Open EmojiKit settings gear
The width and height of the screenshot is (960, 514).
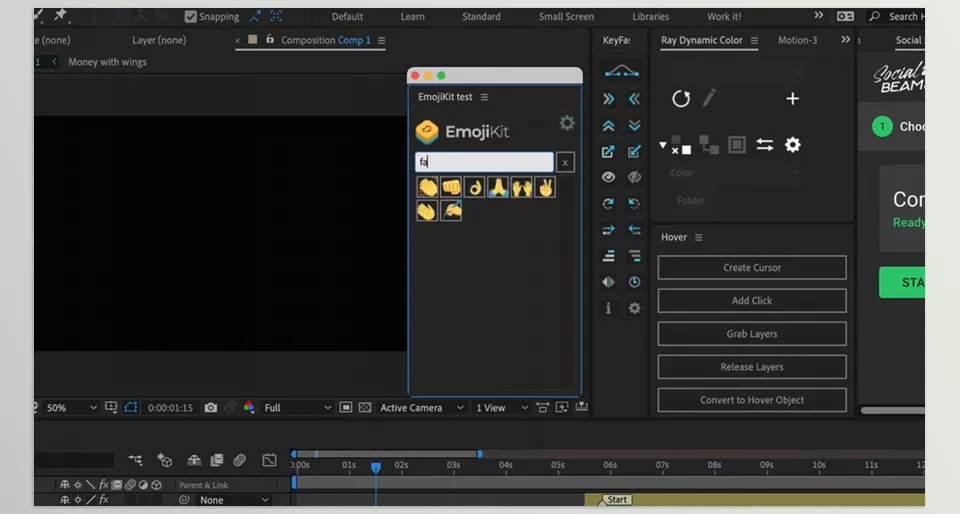(567, 123)
